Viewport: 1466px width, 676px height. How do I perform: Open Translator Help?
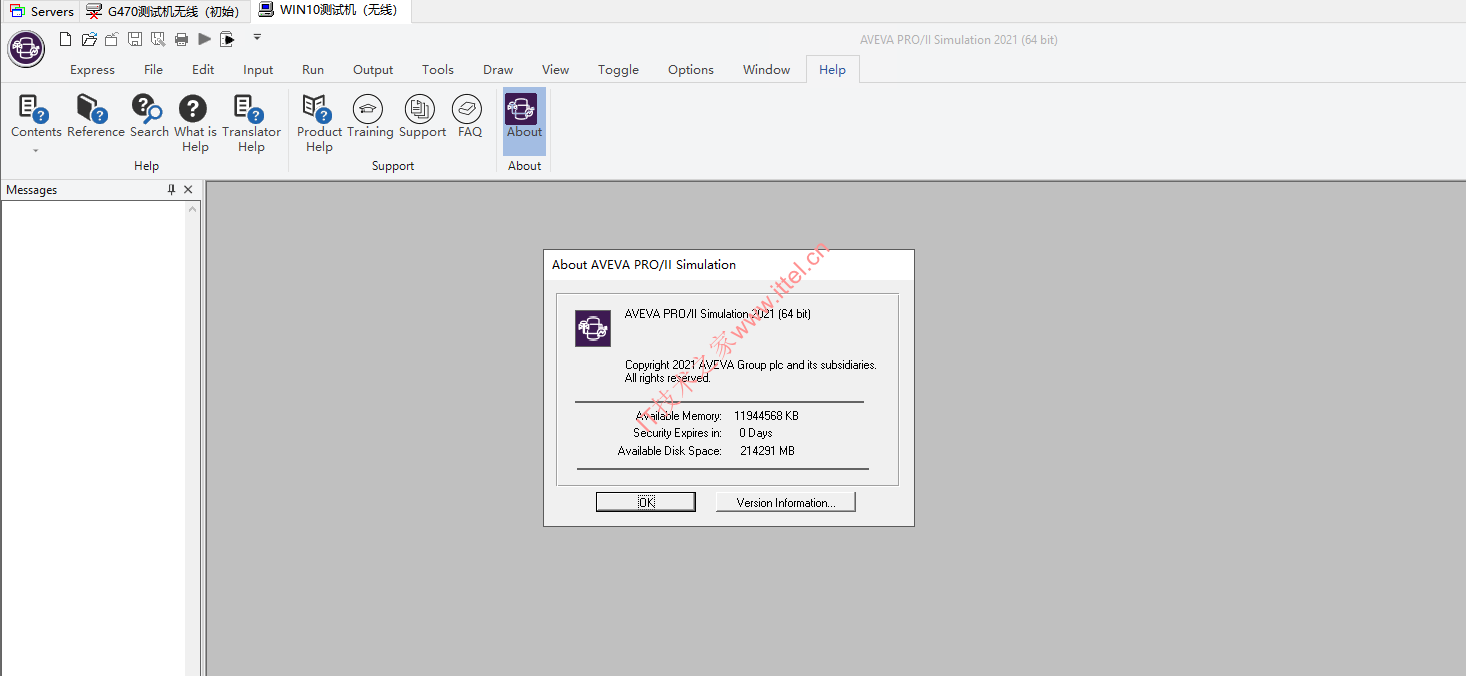251,124
